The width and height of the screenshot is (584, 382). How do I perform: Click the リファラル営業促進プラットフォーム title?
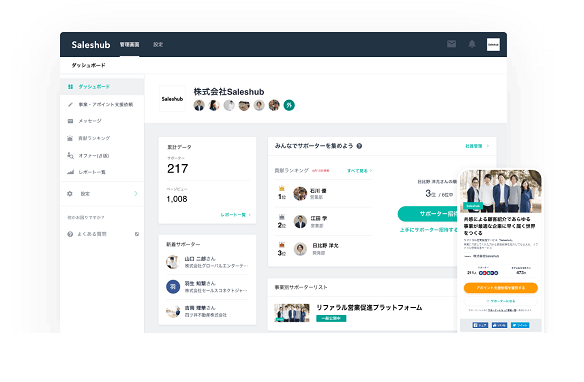[x=369, y=308]
